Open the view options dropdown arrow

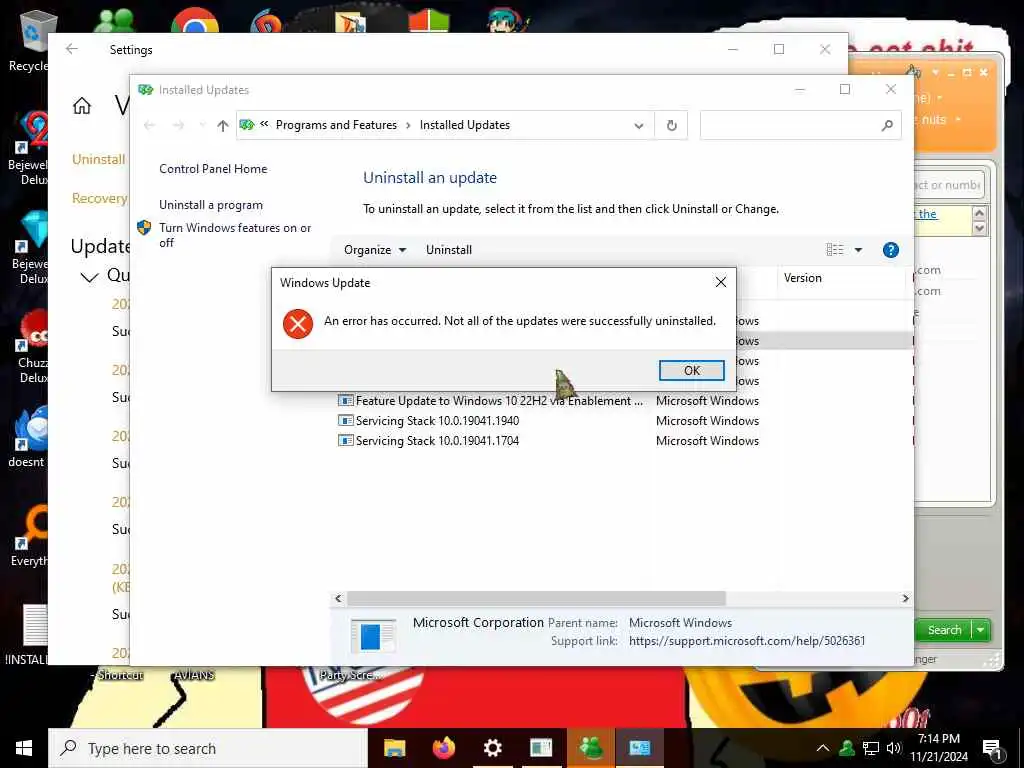(x=858, y=249)
